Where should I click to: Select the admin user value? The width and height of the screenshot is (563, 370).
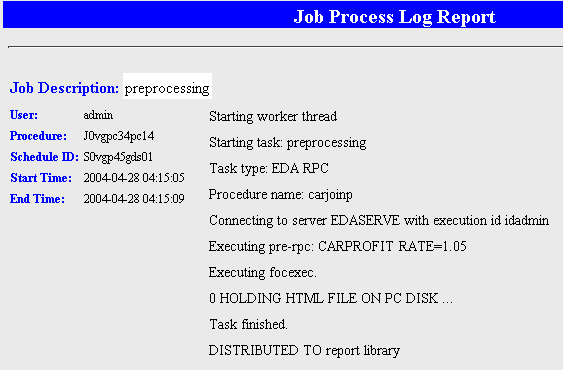click(x=98, y=115)
